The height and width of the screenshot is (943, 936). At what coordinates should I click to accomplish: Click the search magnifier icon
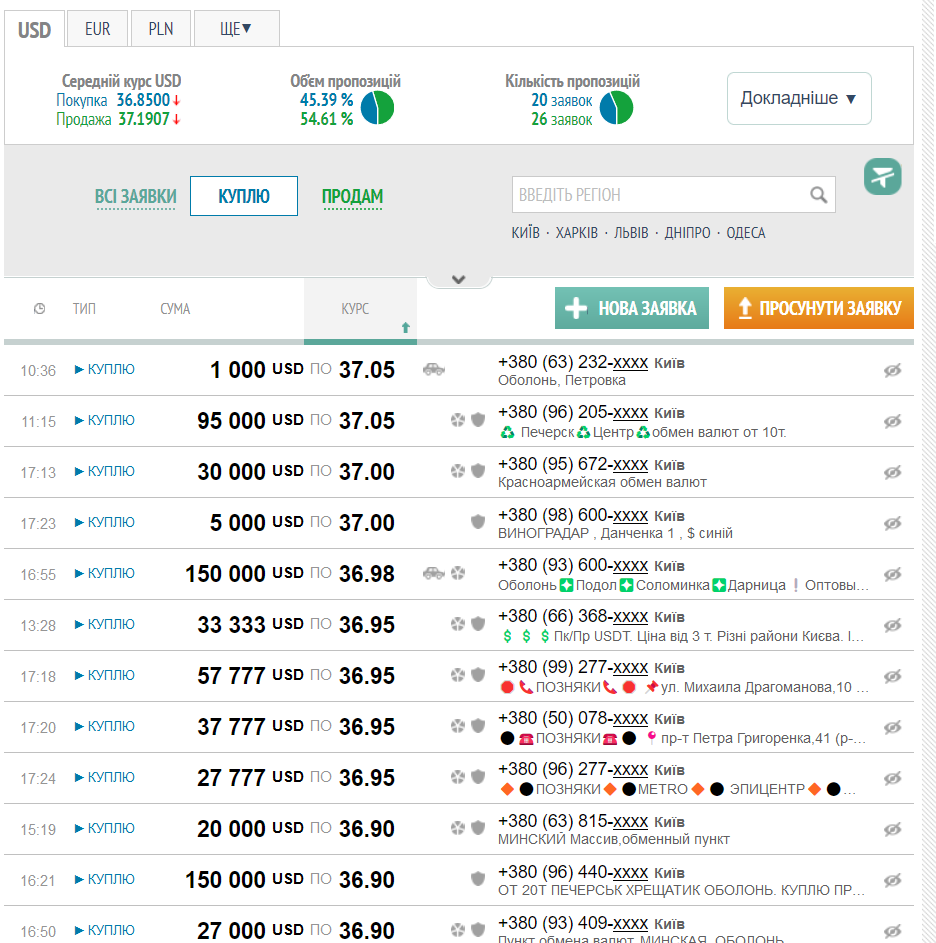pos(818,195)
